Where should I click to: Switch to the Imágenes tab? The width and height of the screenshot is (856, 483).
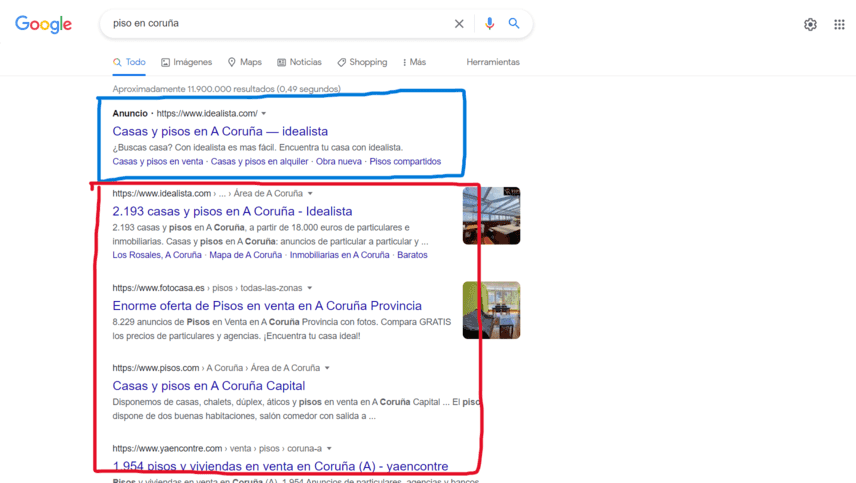187,62
